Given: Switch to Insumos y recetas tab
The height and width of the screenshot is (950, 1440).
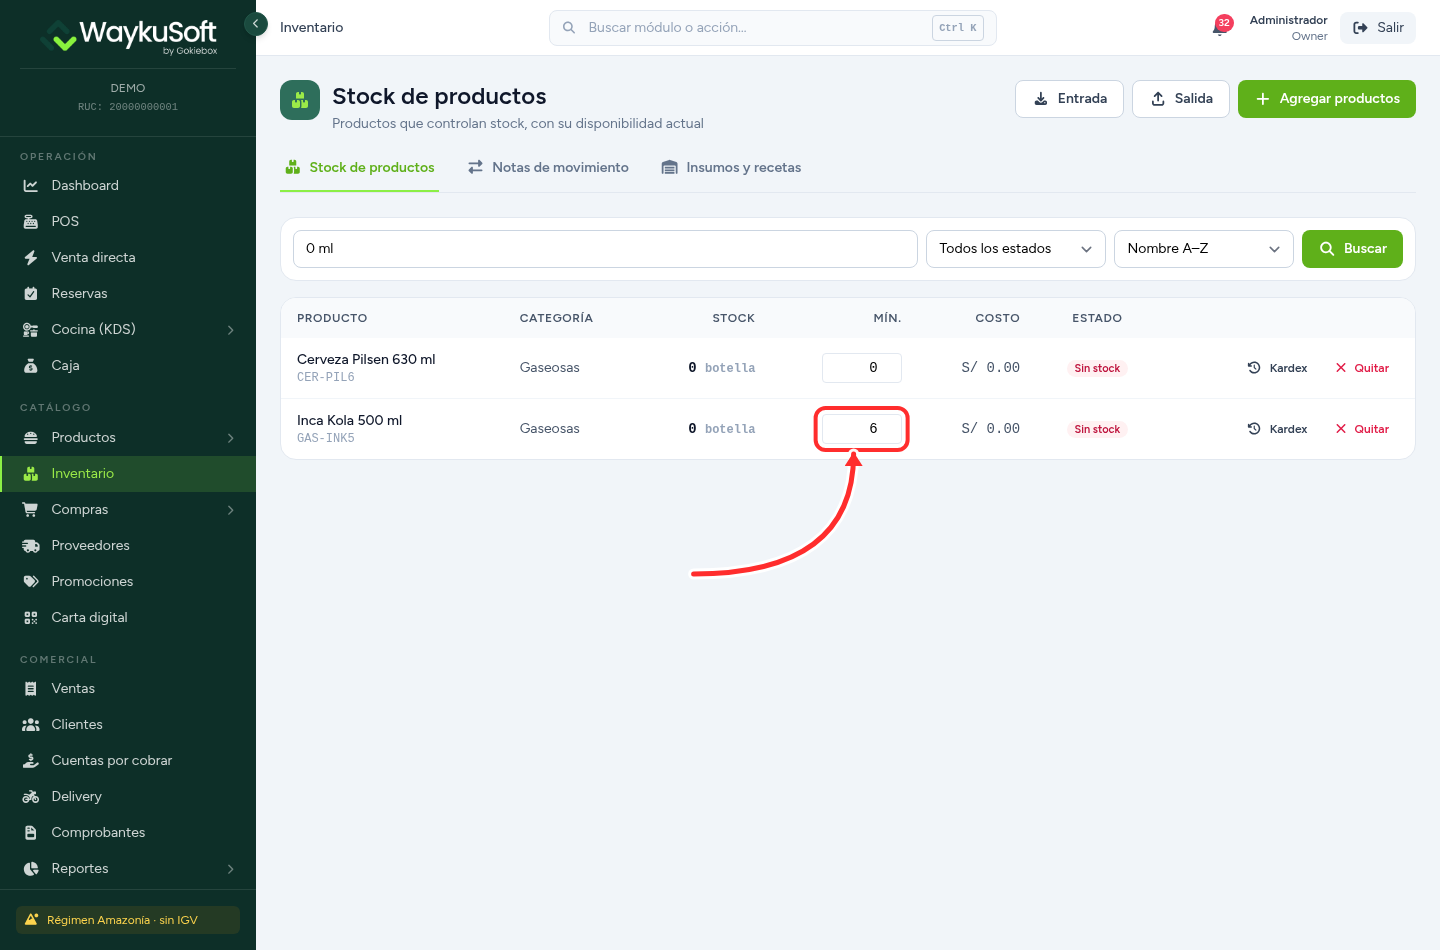Looking at the screenshot, I should pyautogui.click(x=731, y=167).
